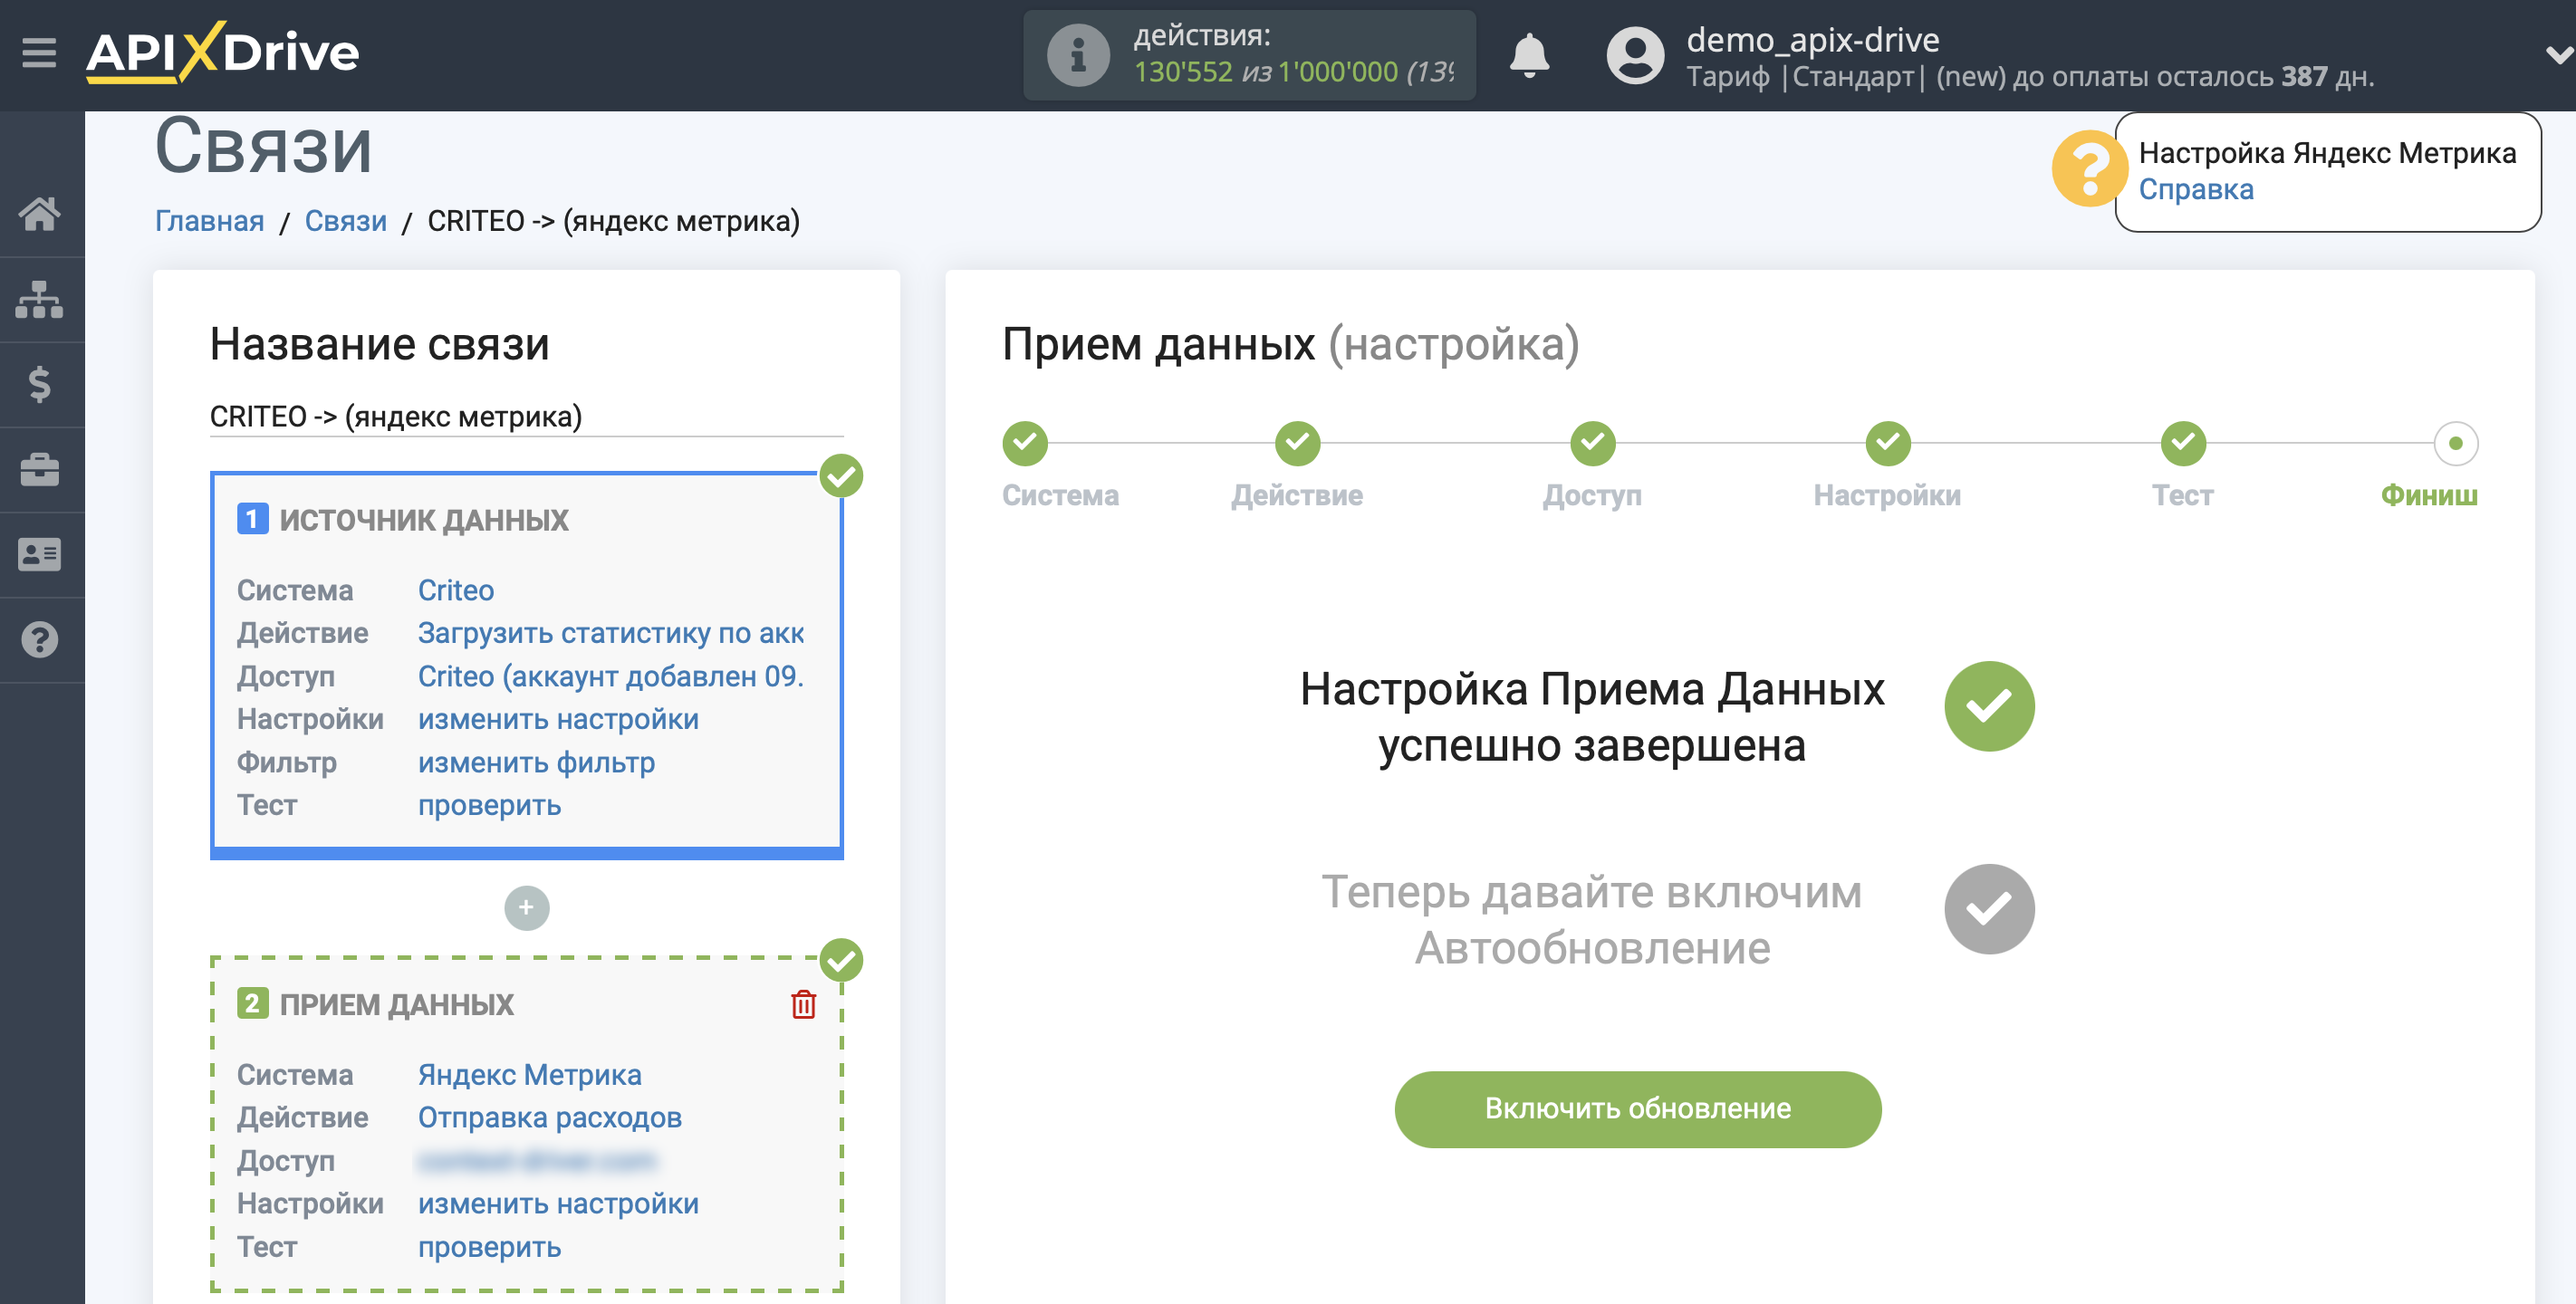This screenshot has width=2576, height=1304.
Task: Open the hamburger menu icon
Action: point(39,52)
